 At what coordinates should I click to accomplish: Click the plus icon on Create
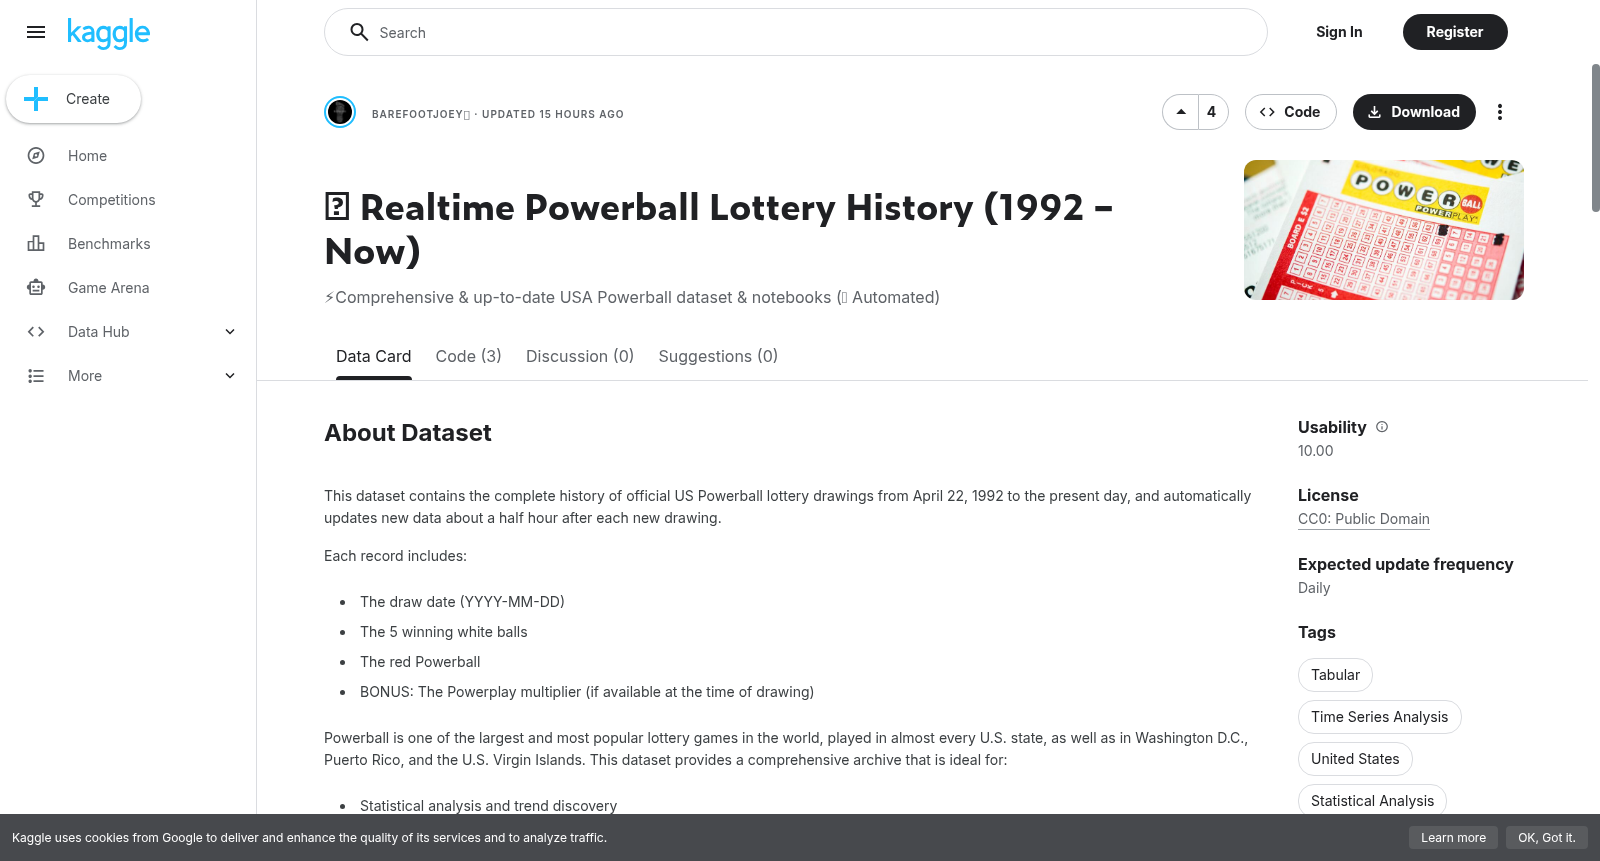pos(36,99)
